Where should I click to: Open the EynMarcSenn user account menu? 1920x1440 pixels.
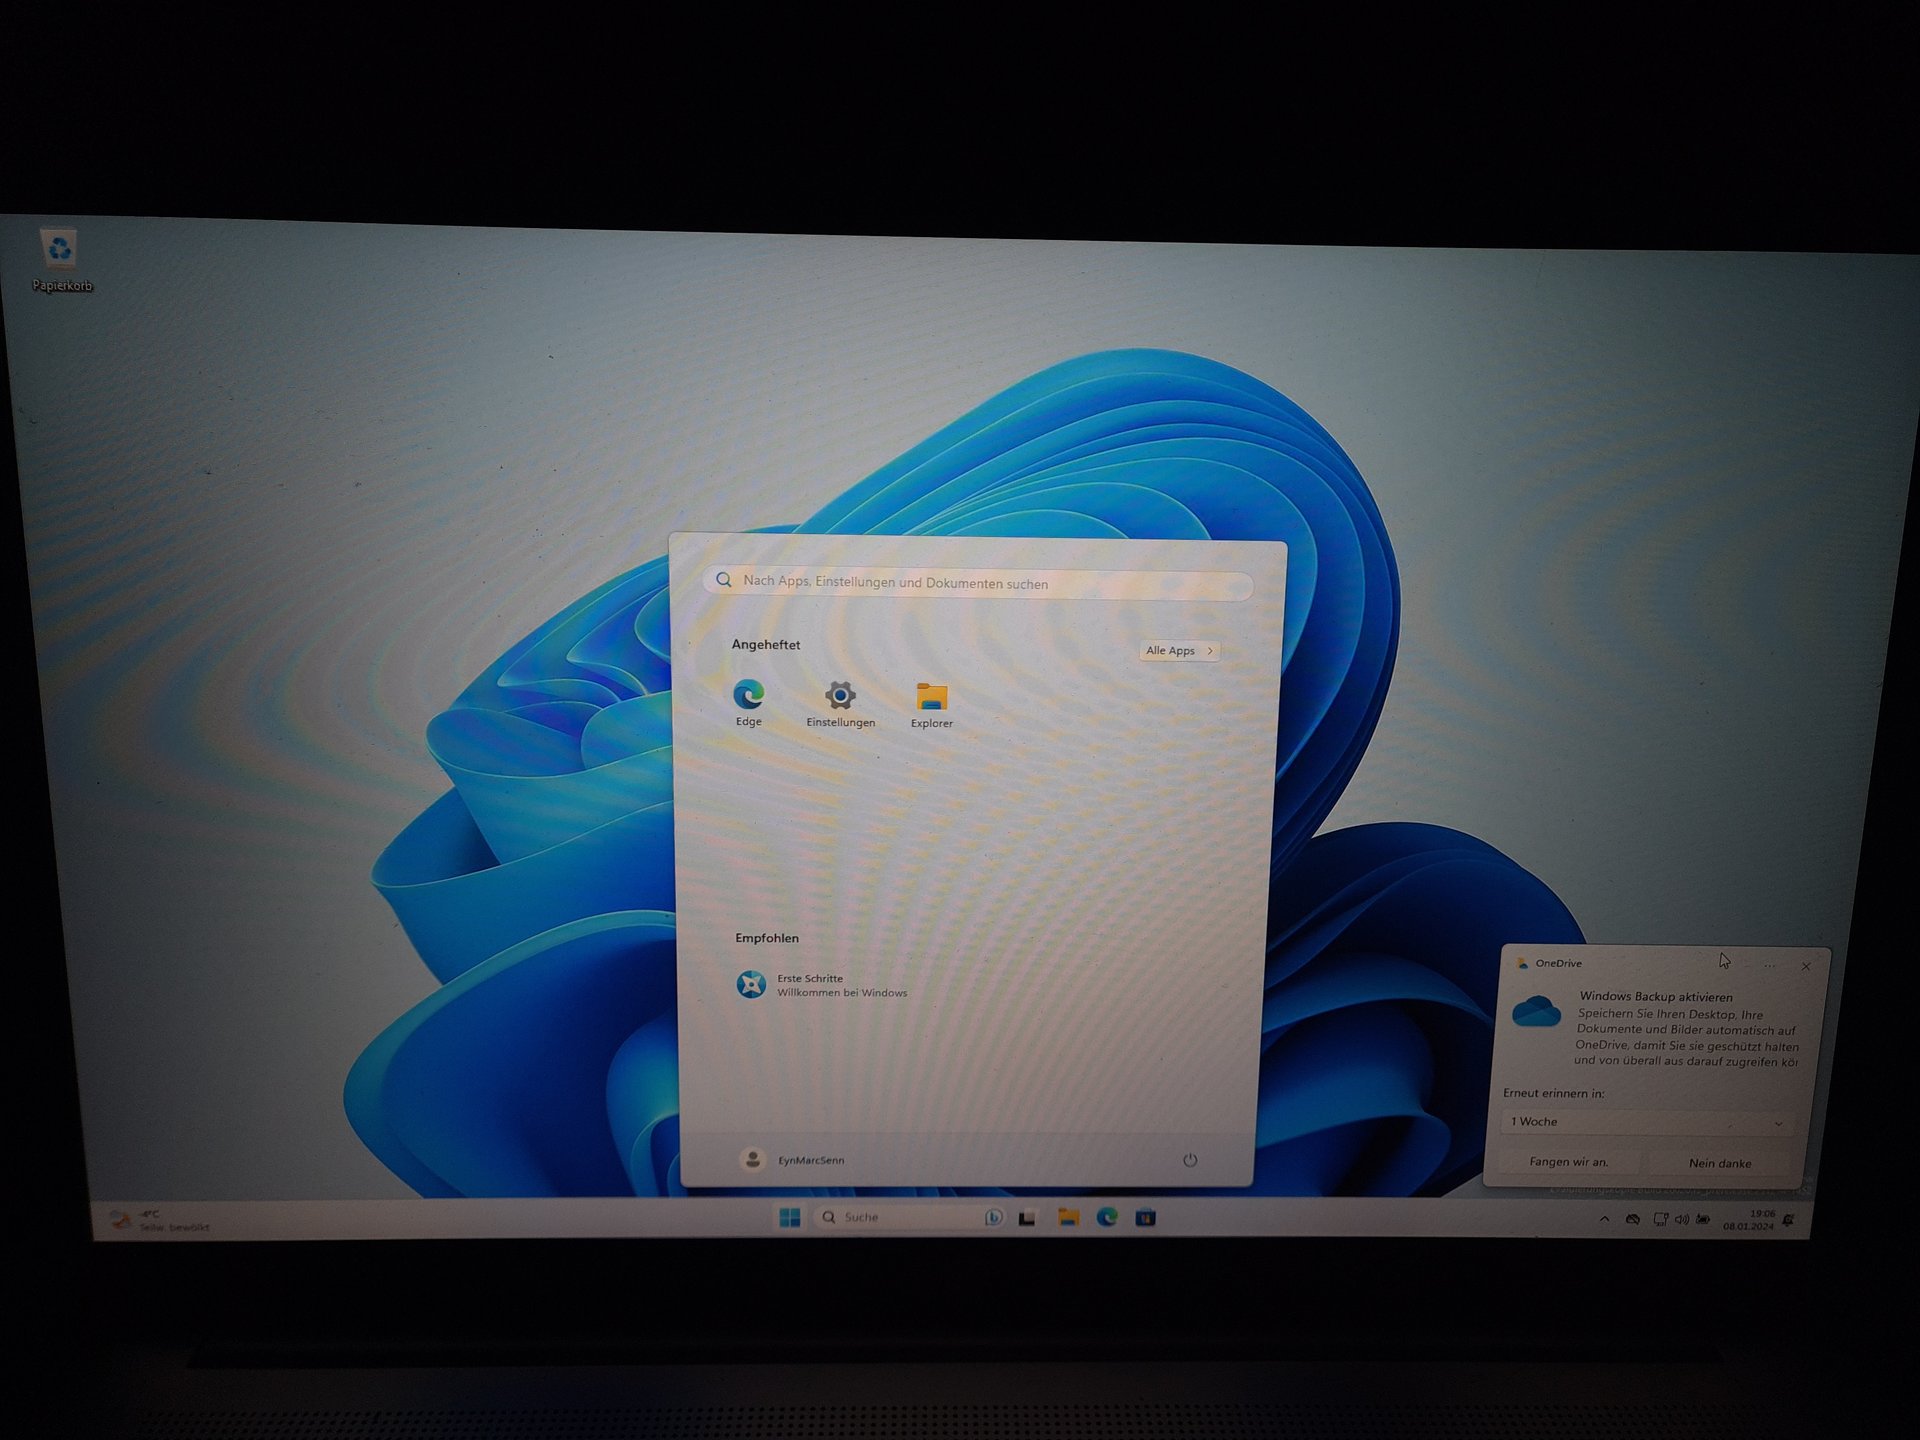[x=792, y=1159]
